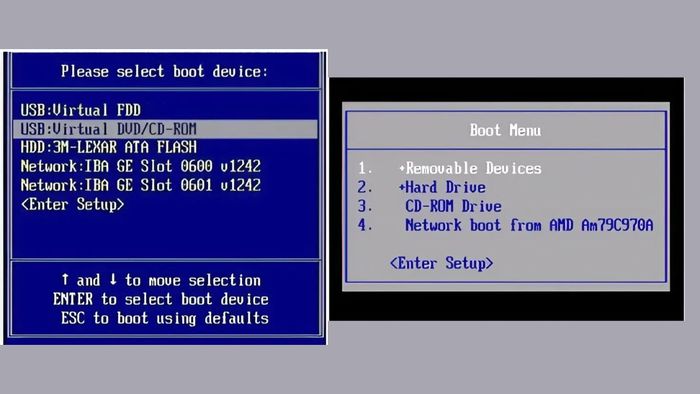Select USB:Virtual FDD boot device

(x=80, y=110)
